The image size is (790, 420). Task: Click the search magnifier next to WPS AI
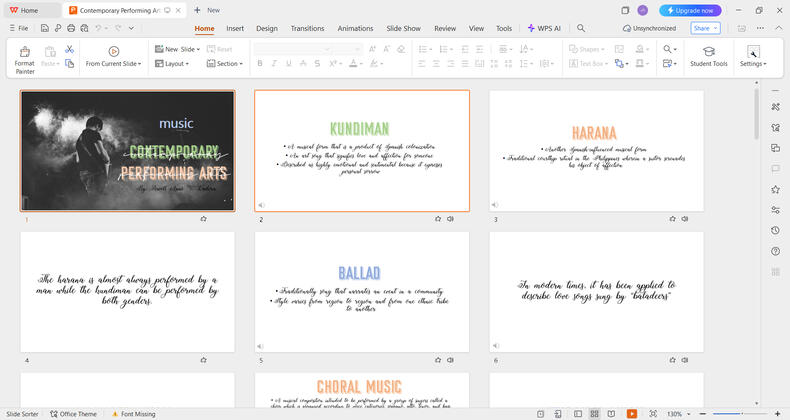(x=581, y=28)
